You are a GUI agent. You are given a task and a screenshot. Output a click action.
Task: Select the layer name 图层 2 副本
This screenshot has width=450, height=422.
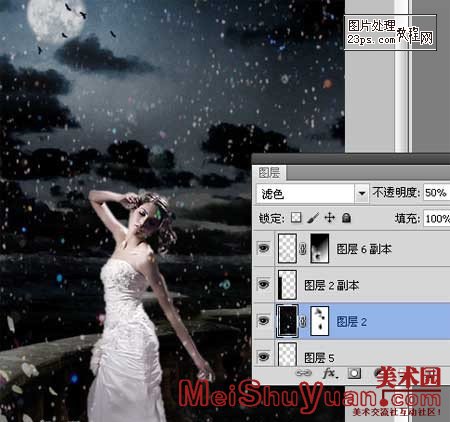tap(332, 285)
